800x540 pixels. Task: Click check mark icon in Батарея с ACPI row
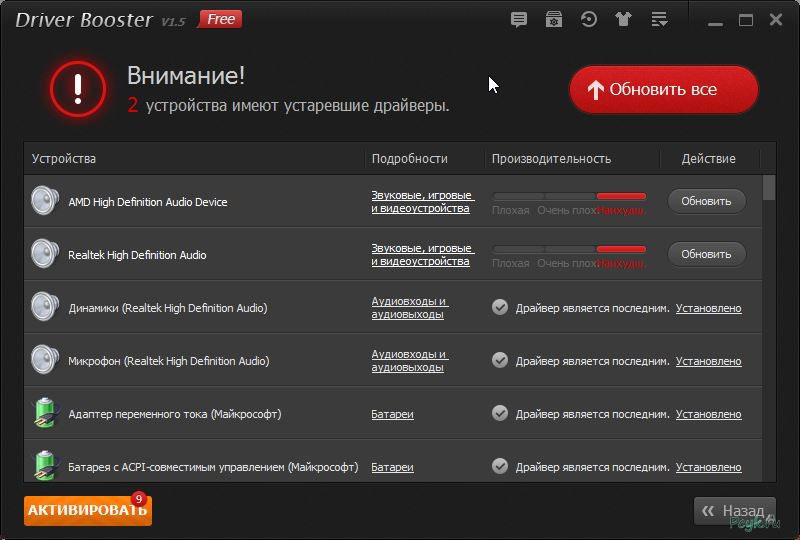500,466
